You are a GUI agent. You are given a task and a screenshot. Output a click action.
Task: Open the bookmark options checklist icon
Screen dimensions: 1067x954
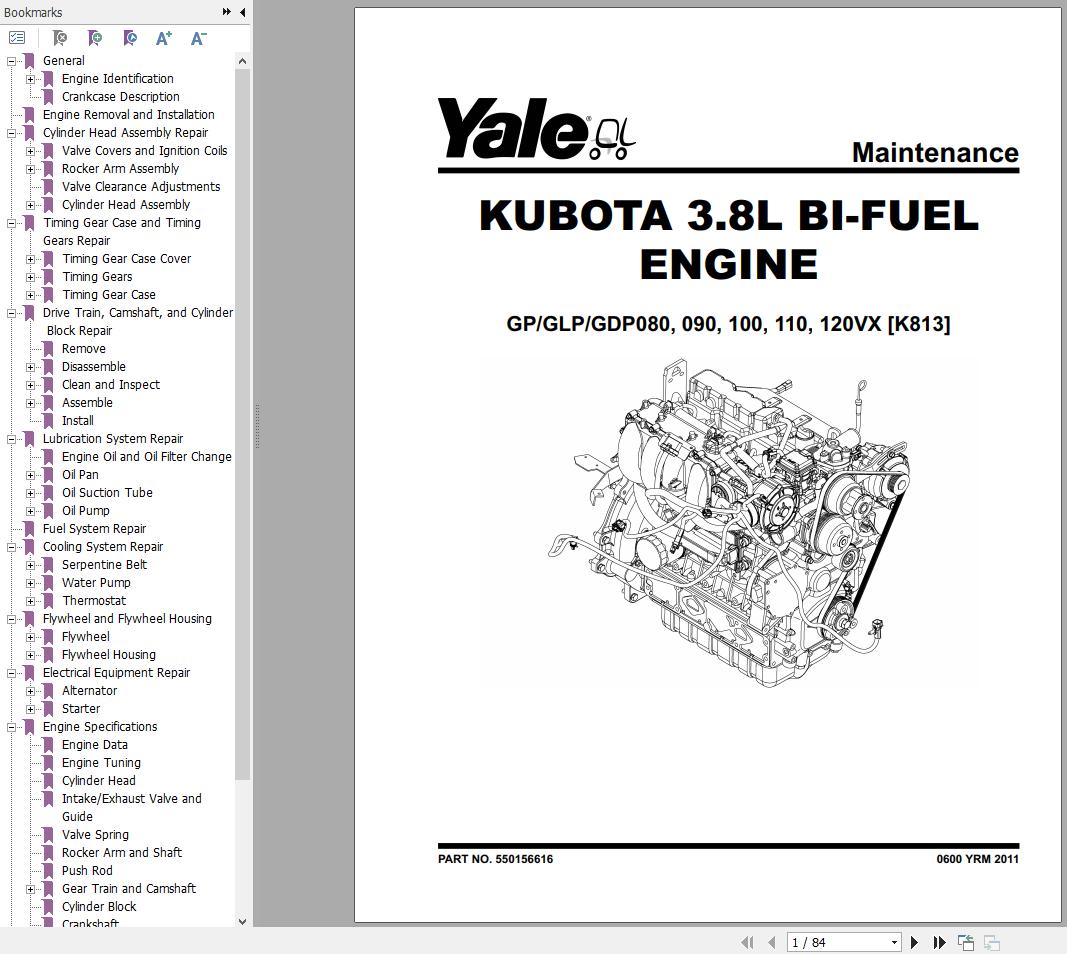17,39
